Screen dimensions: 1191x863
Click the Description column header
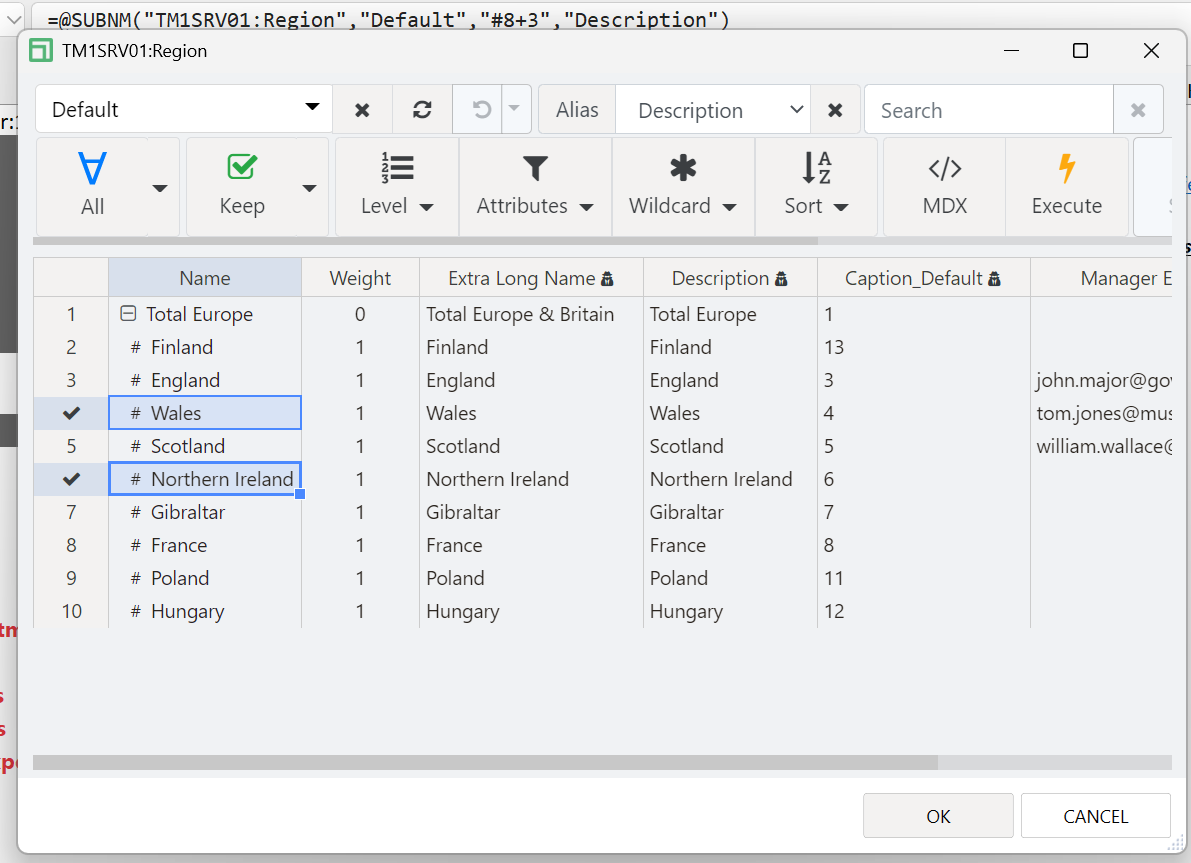(x=730, y=278)
